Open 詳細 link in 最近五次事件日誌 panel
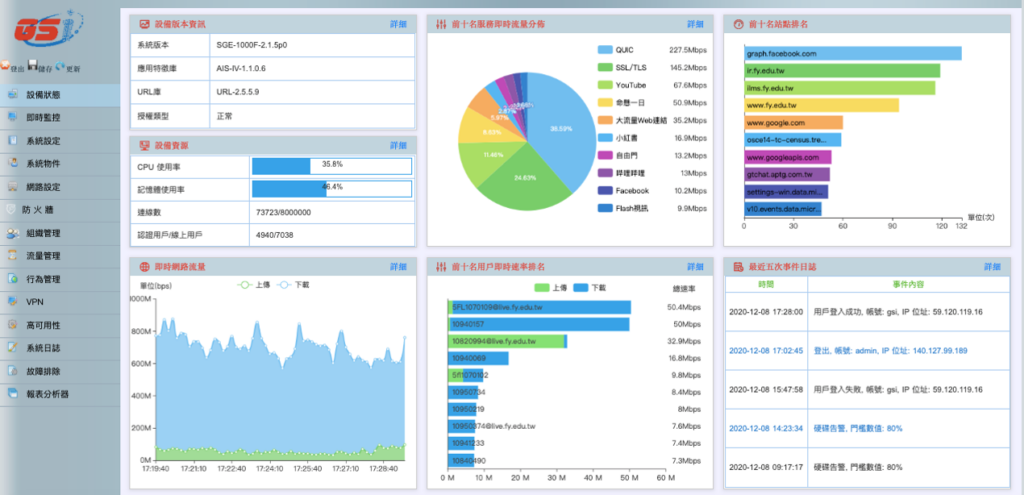This screenshot has height=495, width=1024. click(x=991, y=267)
